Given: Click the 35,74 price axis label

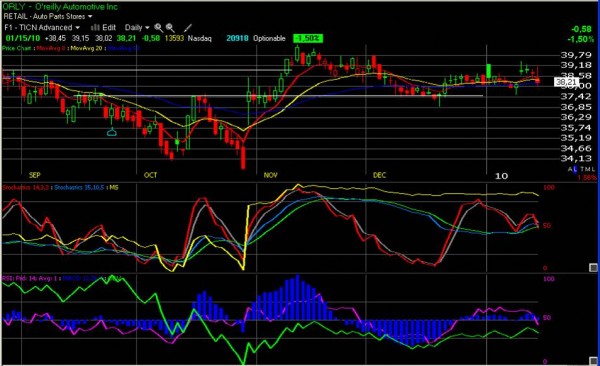Looking at the screenshot, I should 576,127.
